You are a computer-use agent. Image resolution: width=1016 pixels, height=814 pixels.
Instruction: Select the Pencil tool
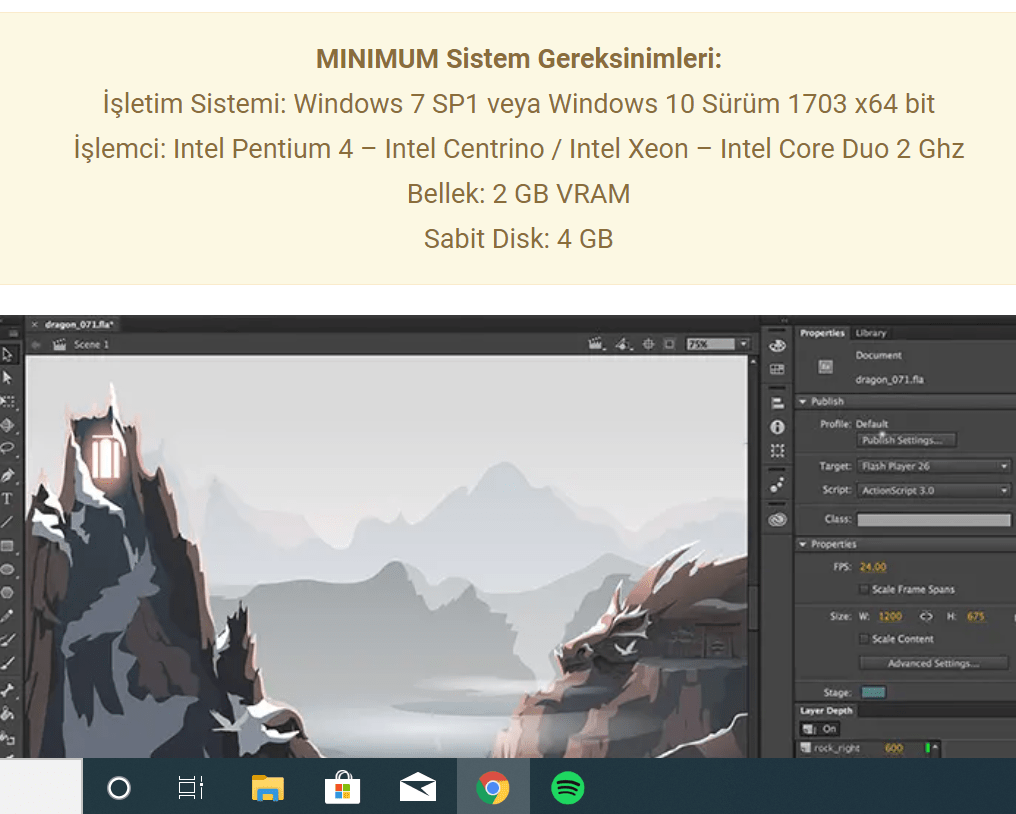(8, 616)
